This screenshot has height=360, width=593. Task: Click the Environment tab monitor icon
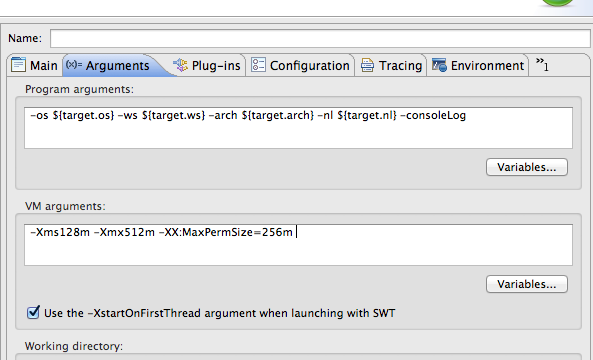(439, 65)
